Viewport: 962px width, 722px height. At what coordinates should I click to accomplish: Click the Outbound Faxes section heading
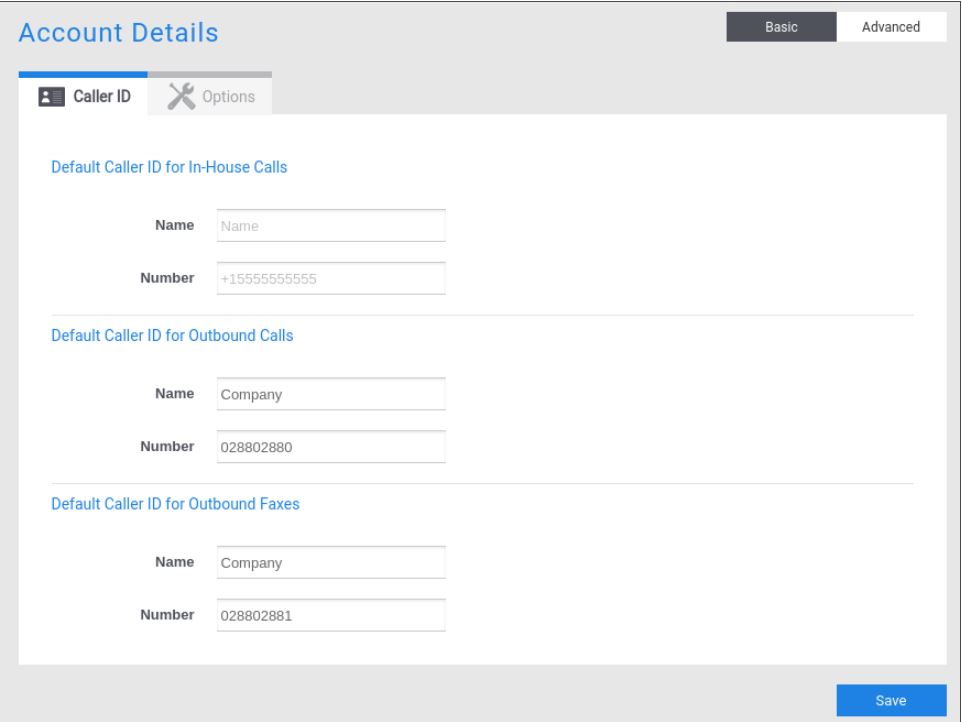tap(175, 504)
